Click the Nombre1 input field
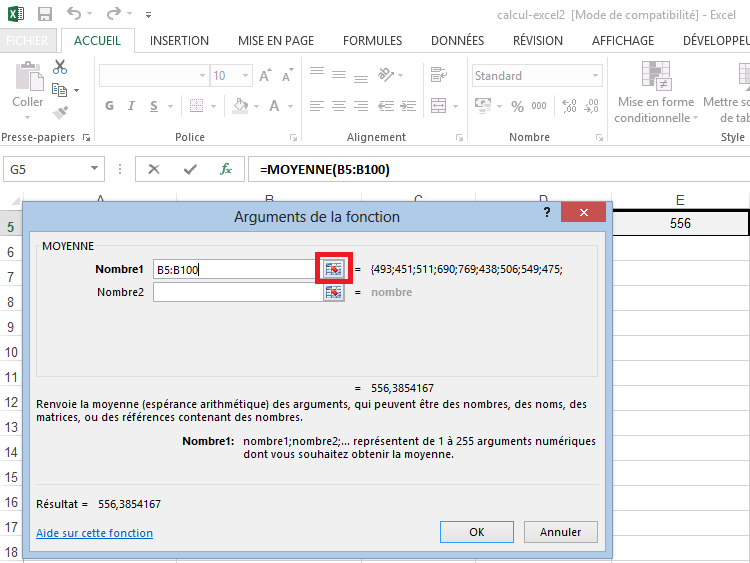This screenshot has width=750, height=563. pos(234,269)
